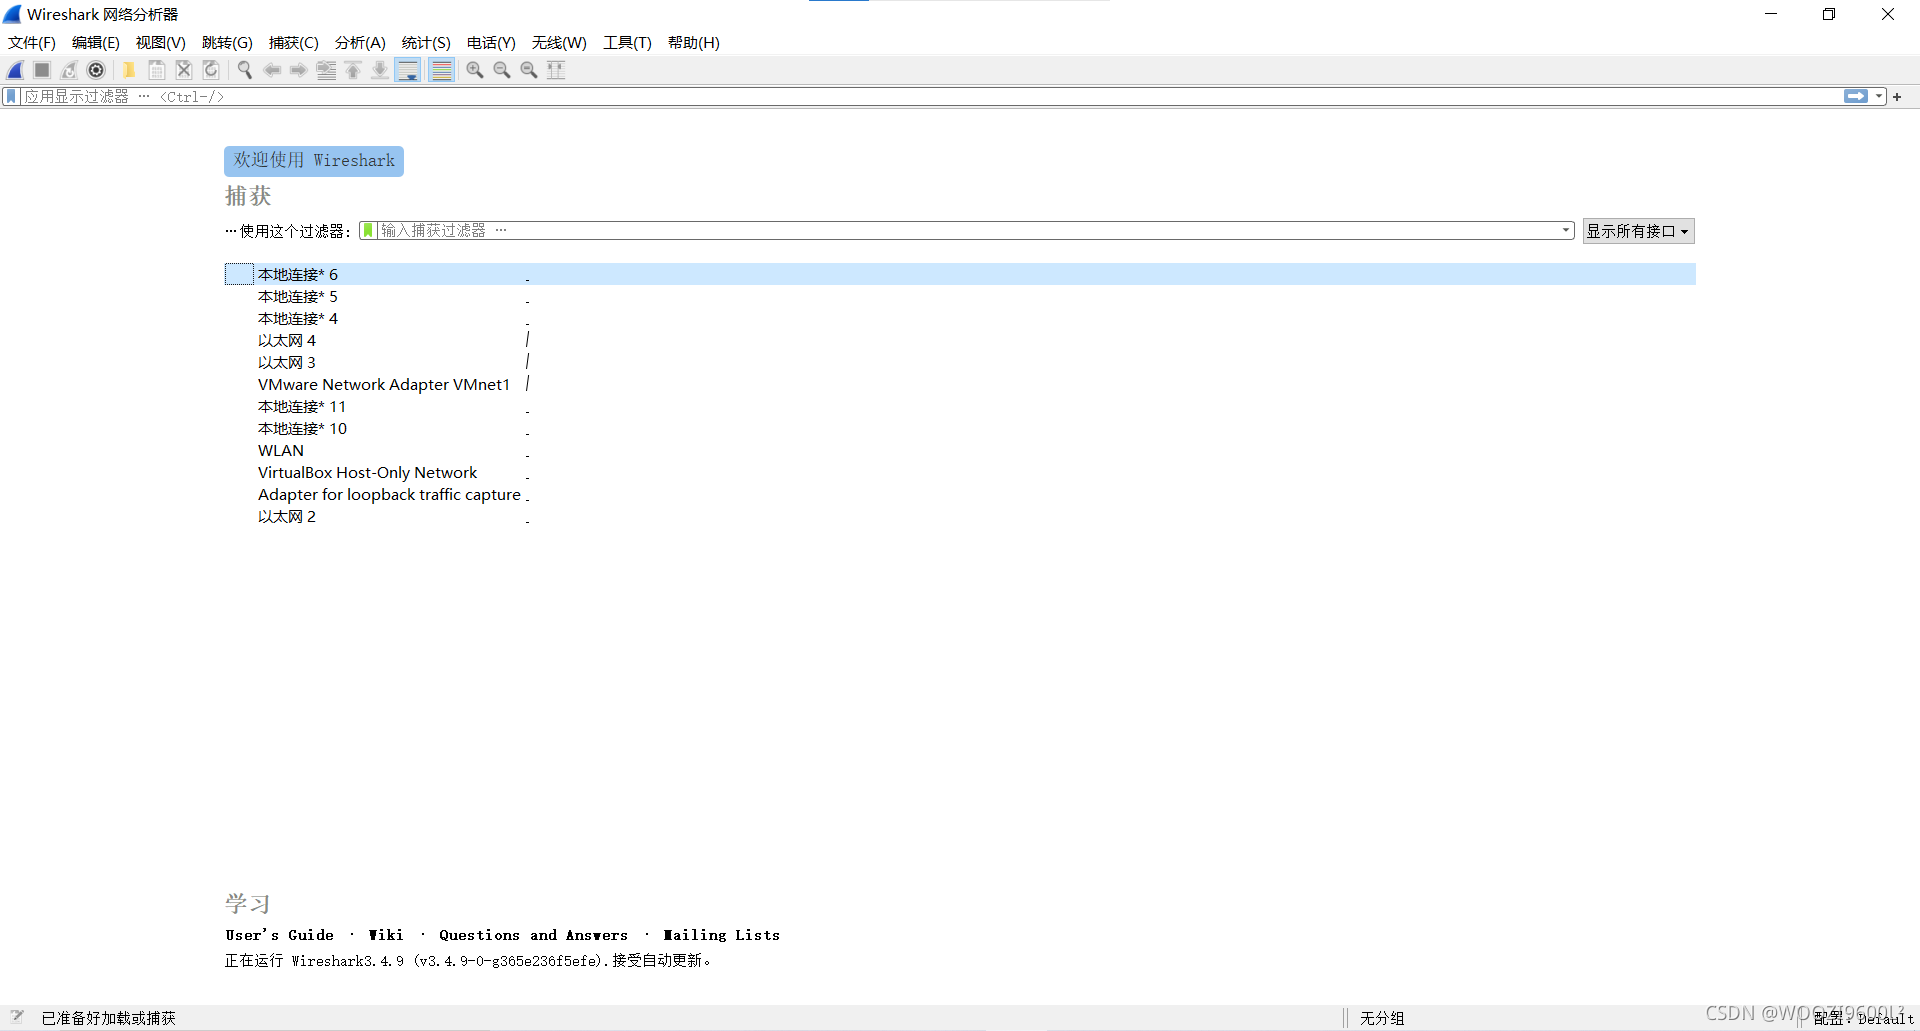The image size is (1920, 1031).
Task: Select interface 本地连接* 10
Action: coord(960,428)
